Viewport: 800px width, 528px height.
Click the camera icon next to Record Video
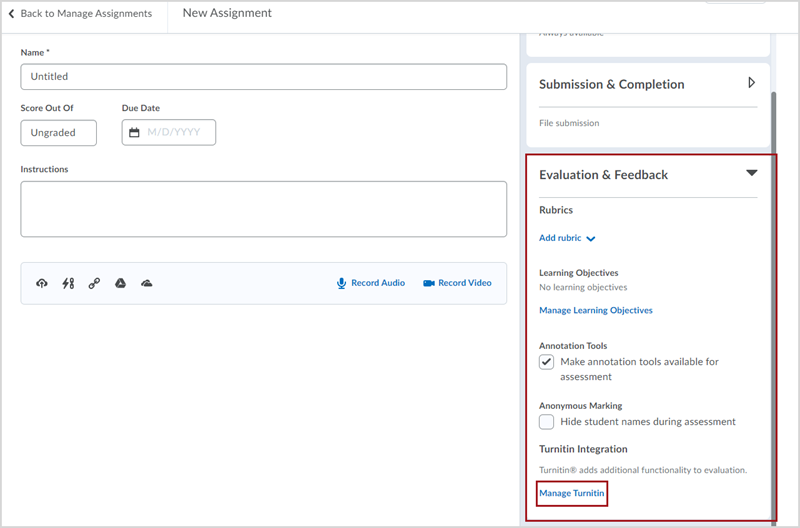429,283
